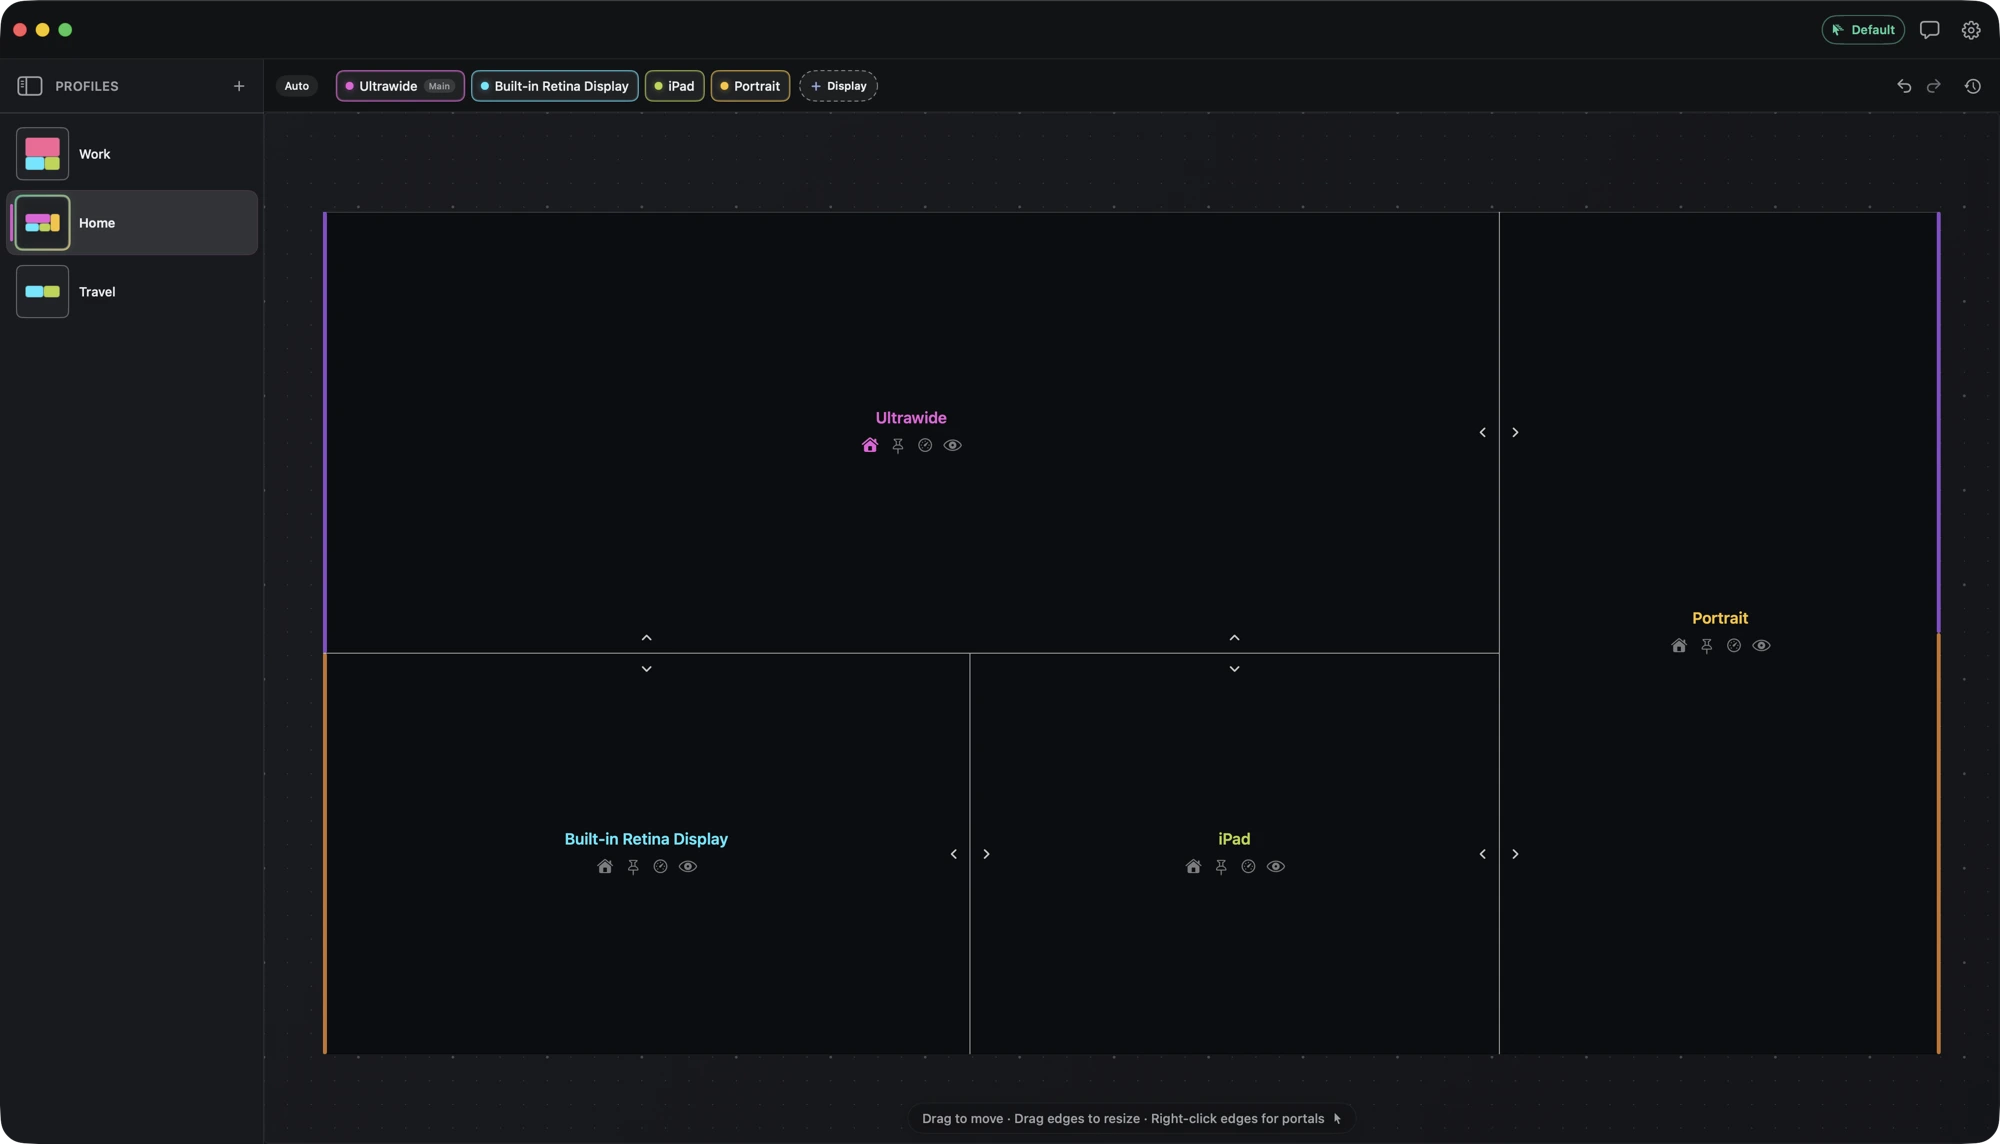
Task: Click right chevron on Ultrawide–Portrait edge
Action: (1515, 433)
